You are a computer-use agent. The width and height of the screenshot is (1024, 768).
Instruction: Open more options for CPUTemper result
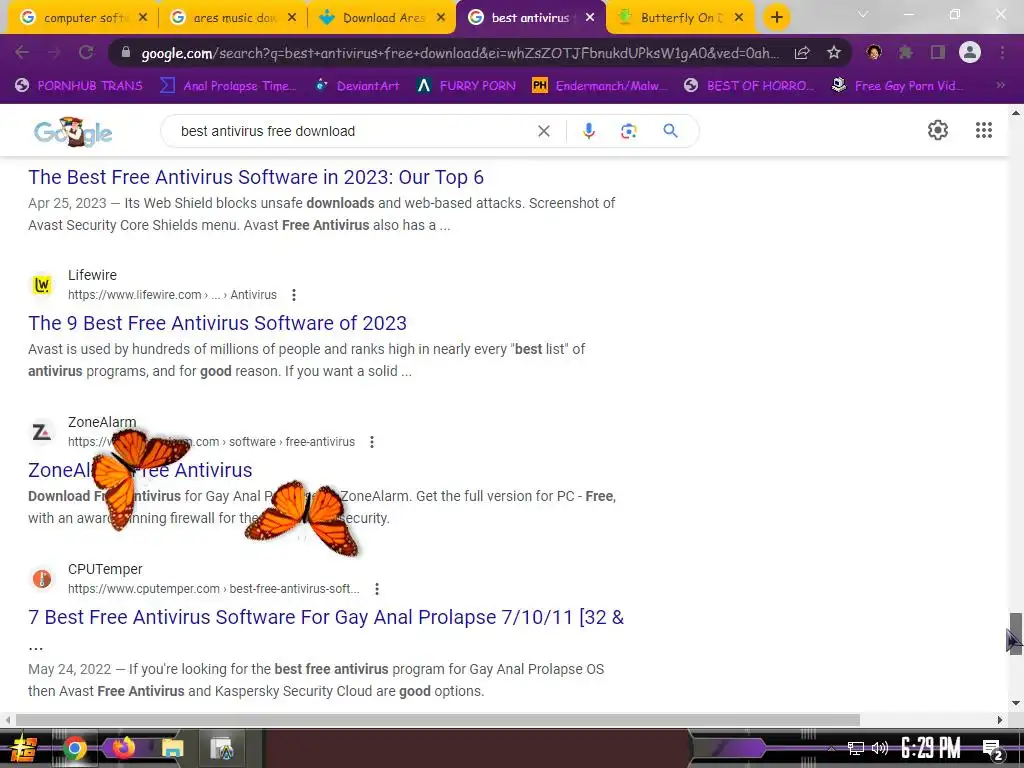click(377, 589)
